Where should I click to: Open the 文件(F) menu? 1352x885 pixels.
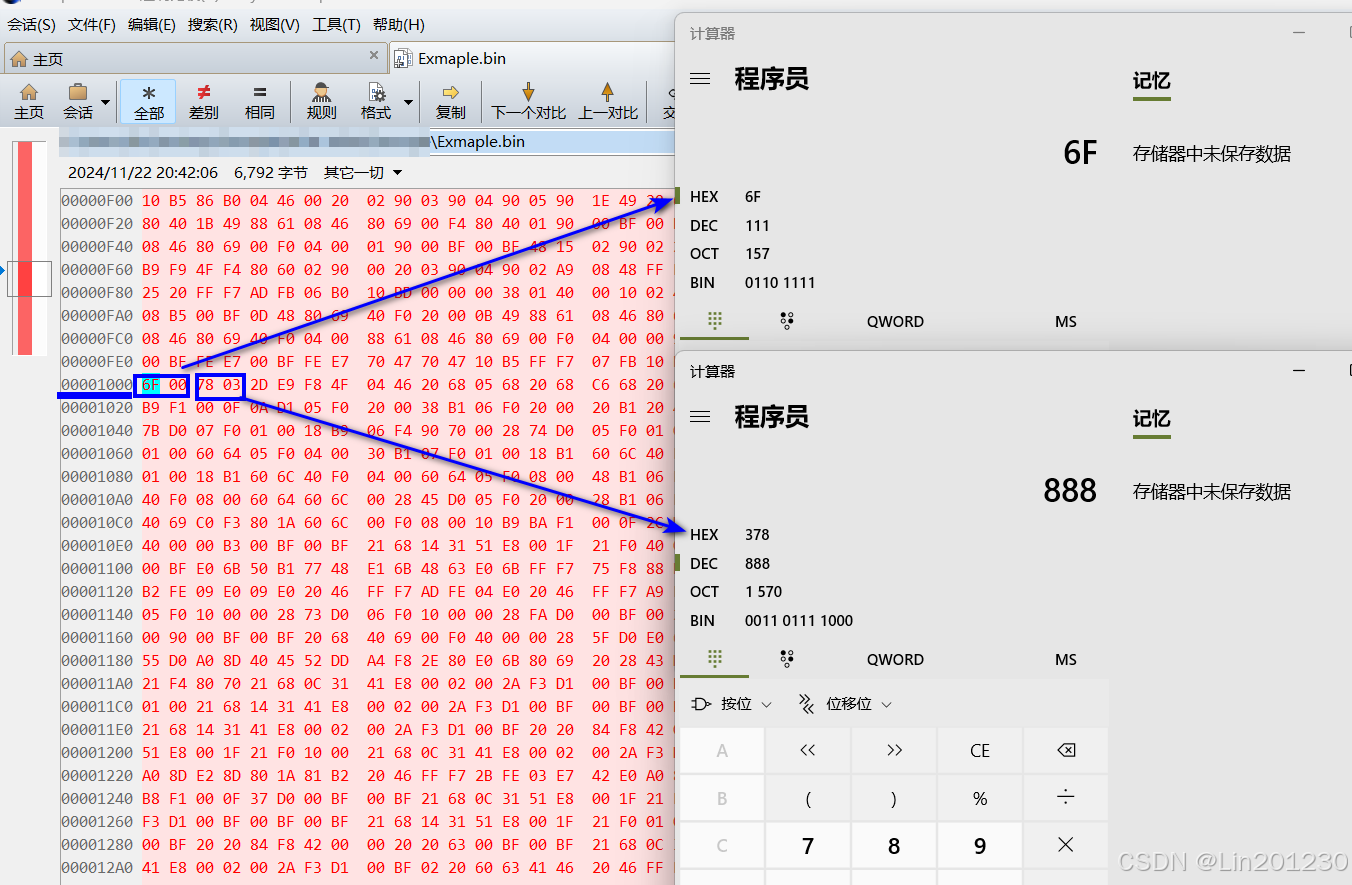92,24
